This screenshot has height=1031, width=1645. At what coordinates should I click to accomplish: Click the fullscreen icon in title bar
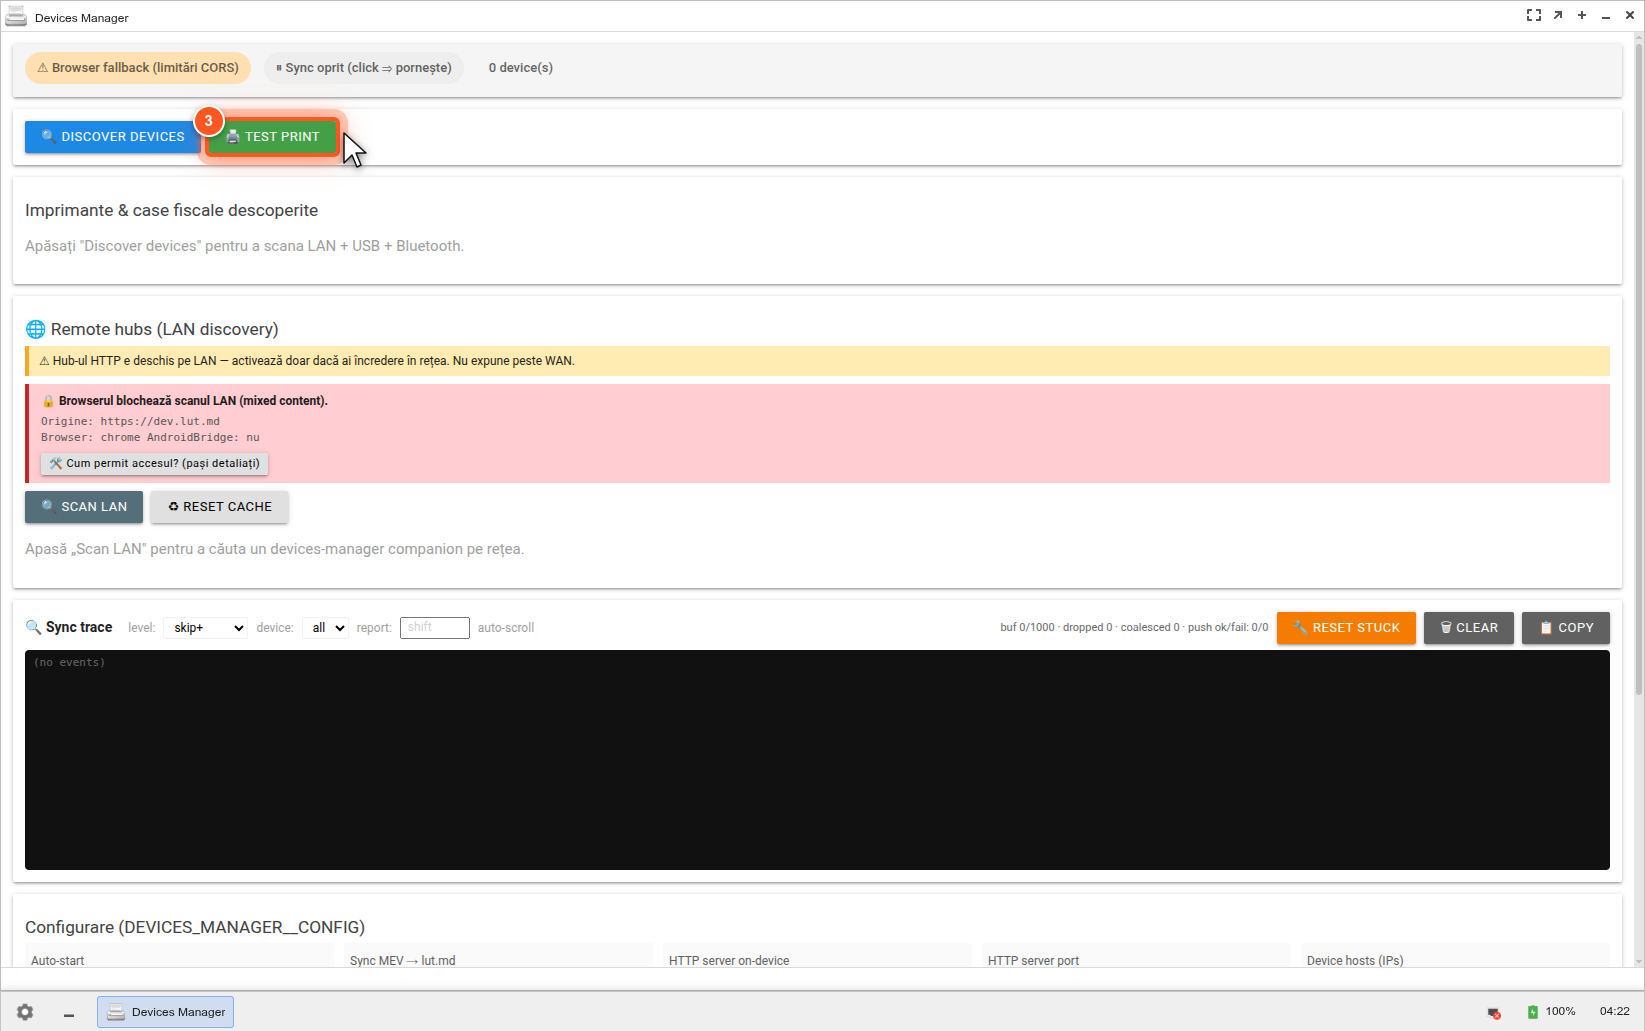pos(1534,15)
